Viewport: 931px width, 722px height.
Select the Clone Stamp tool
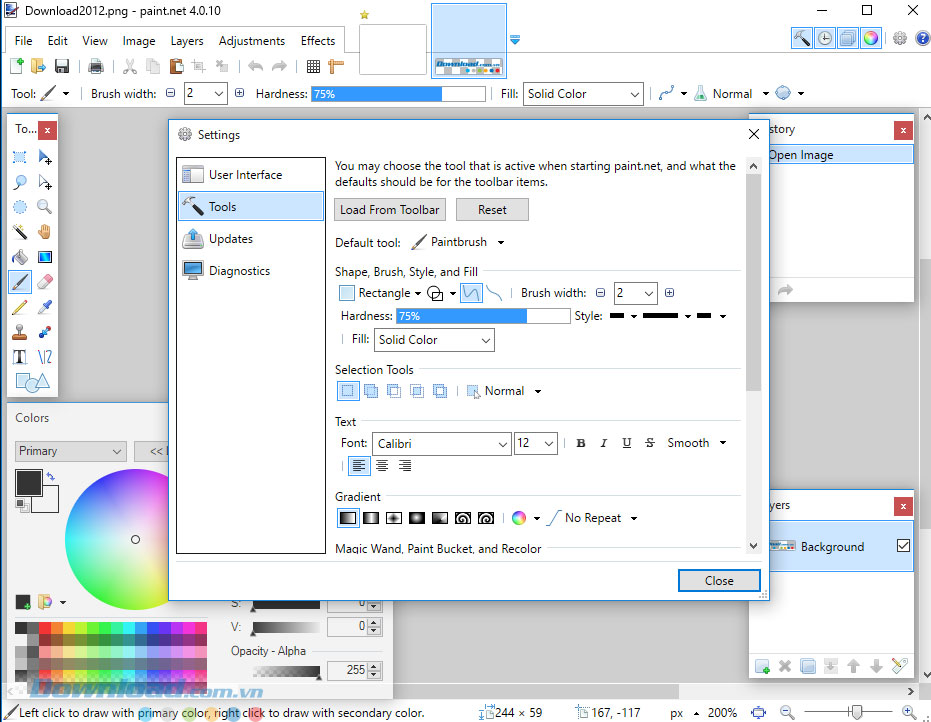pos(20,332)
